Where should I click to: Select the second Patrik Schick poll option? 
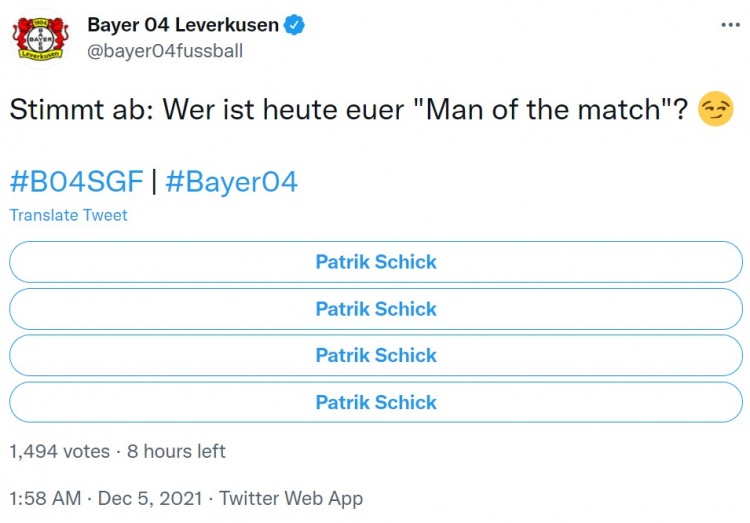click(376, 309)
